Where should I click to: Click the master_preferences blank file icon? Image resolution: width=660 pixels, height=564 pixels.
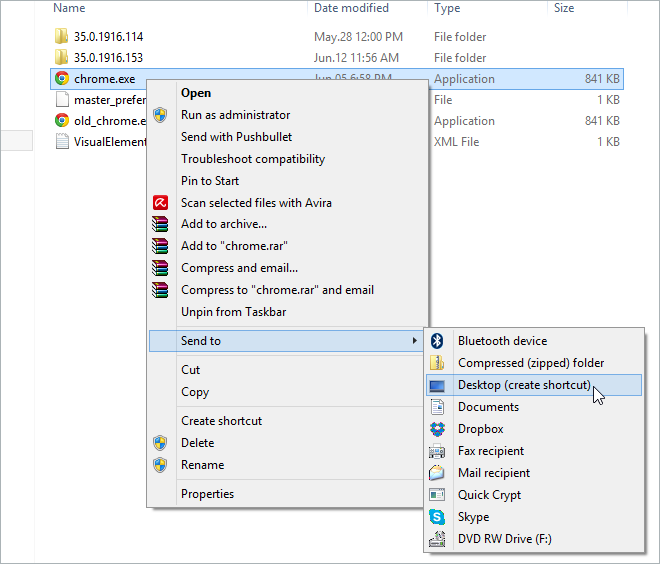[x=62, y=100]
